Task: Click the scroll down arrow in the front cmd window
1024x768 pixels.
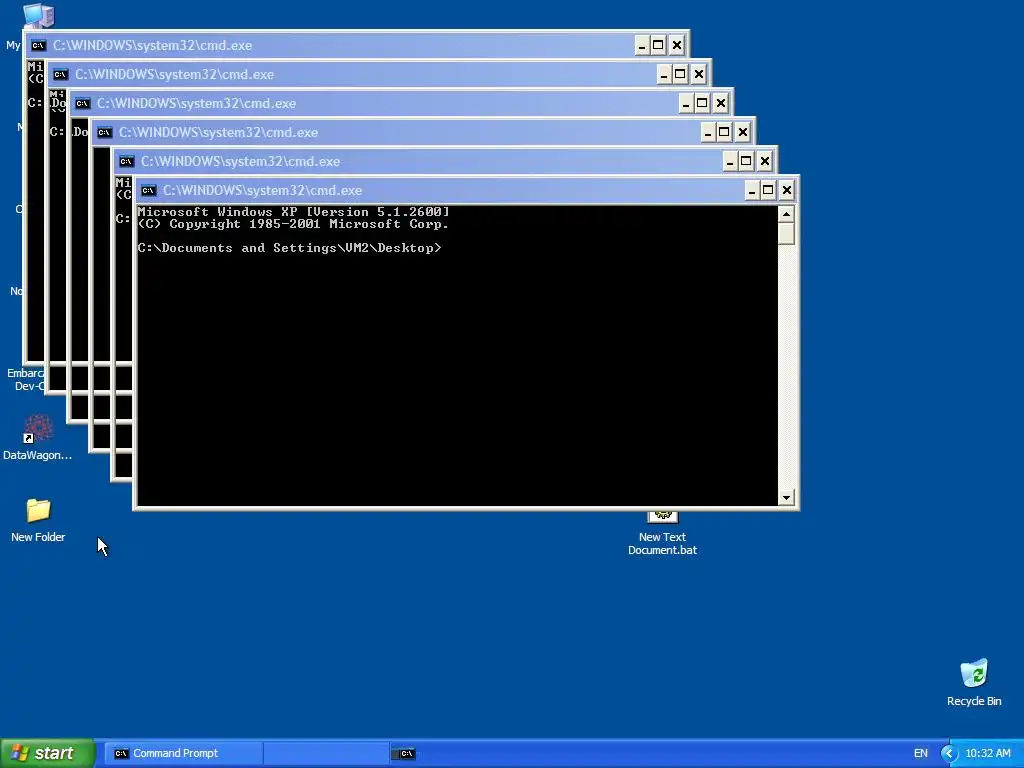Action: click(786, 498)
